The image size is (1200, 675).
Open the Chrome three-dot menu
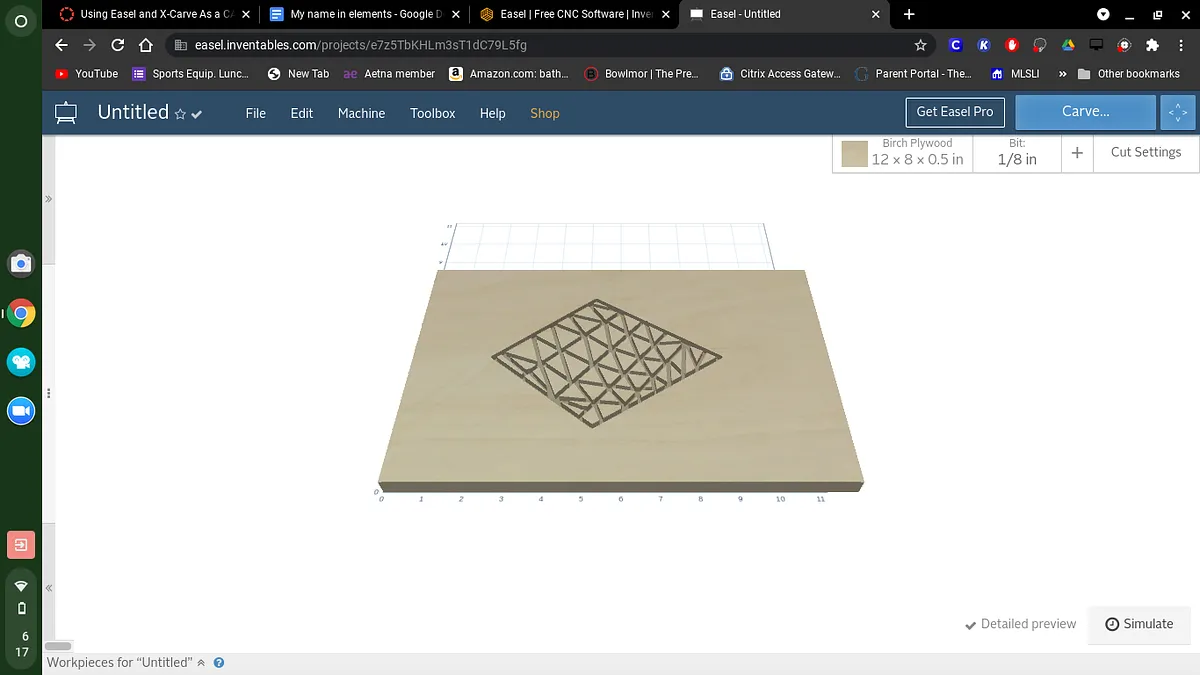1179,45
